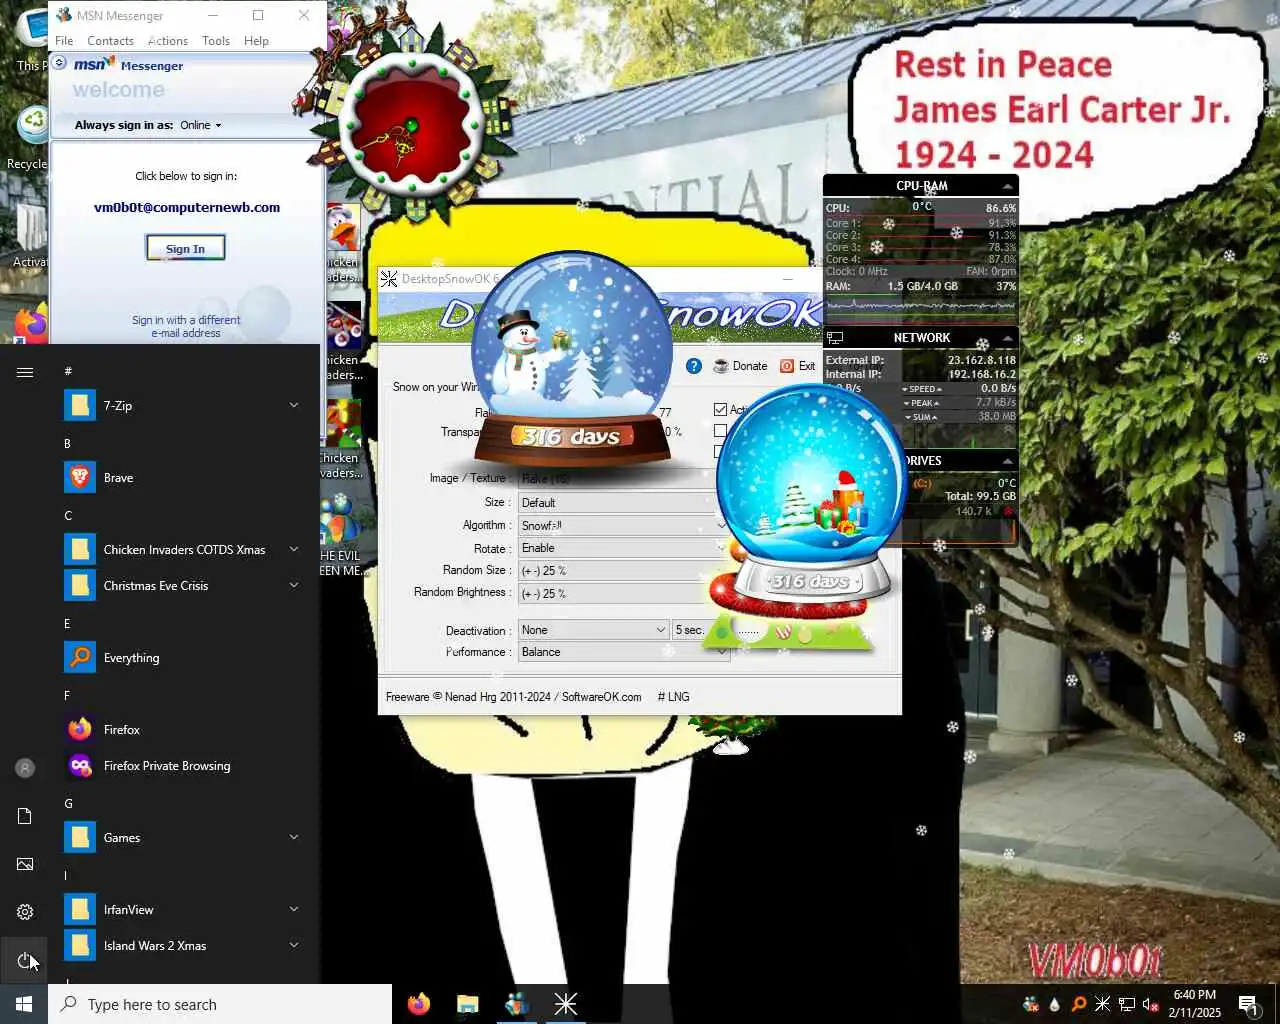Launch Brave browser from Start menu
This screenshot has width=1280, height=1024.
[x=80, y=477]
